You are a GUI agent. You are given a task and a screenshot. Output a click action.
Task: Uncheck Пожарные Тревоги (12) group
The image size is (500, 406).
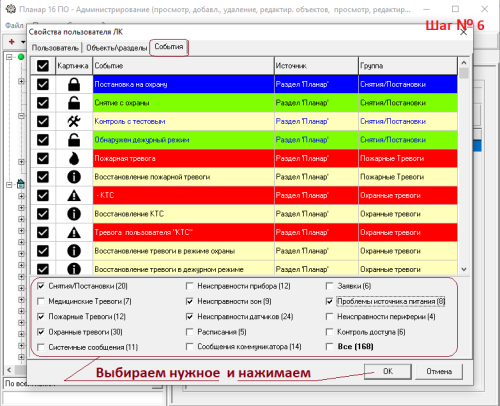(x=41, y=317)
